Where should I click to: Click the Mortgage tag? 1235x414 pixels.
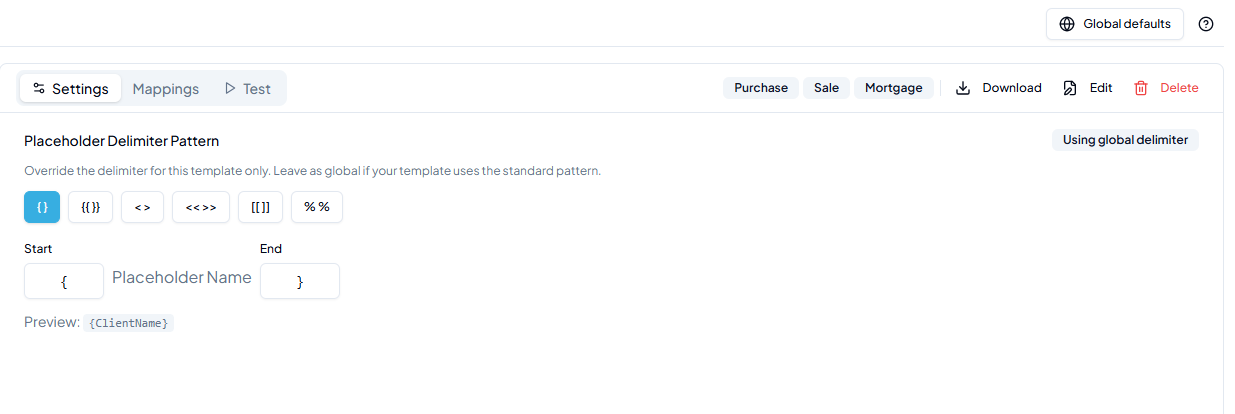click(894, 88)
